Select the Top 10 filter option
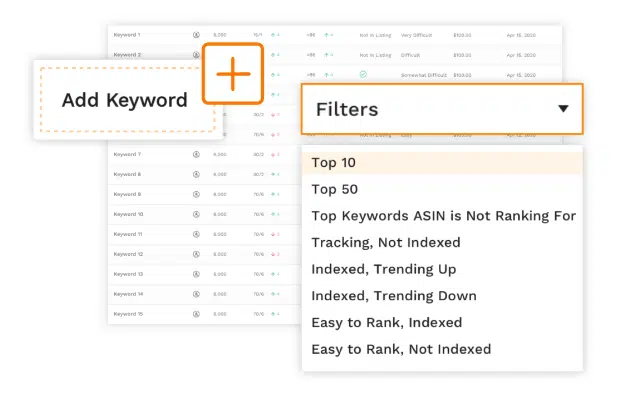The height and width of the screenshot is (393, 623). [x=442, y=163]
